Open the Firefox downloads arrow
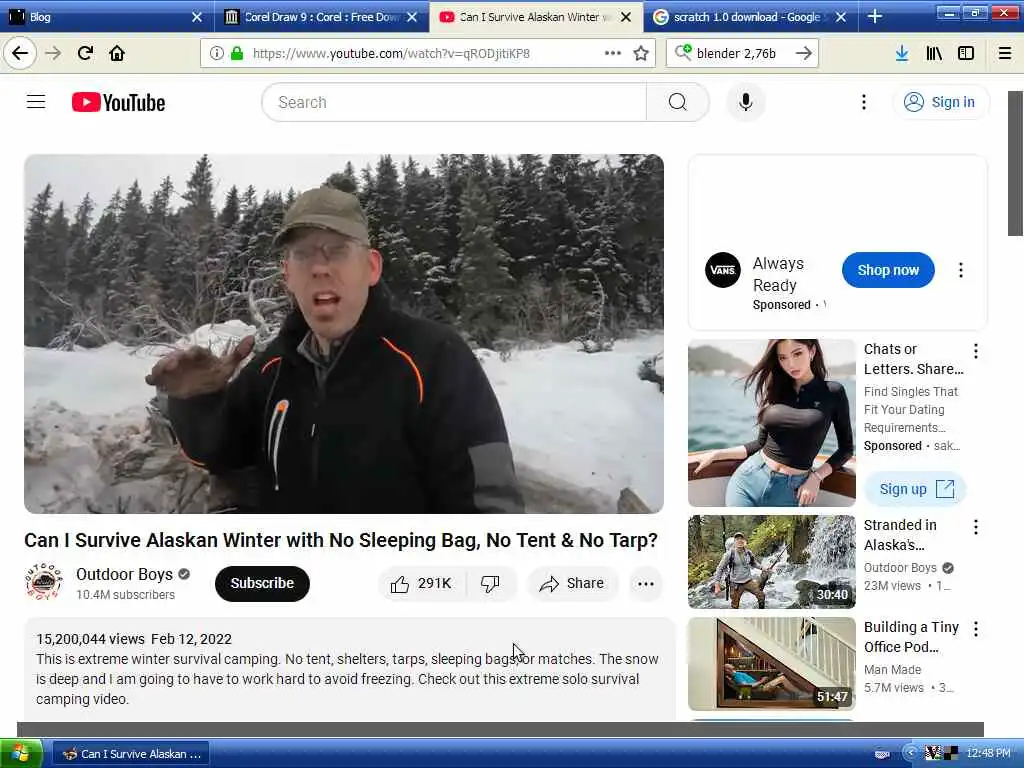 pos(902,54)
